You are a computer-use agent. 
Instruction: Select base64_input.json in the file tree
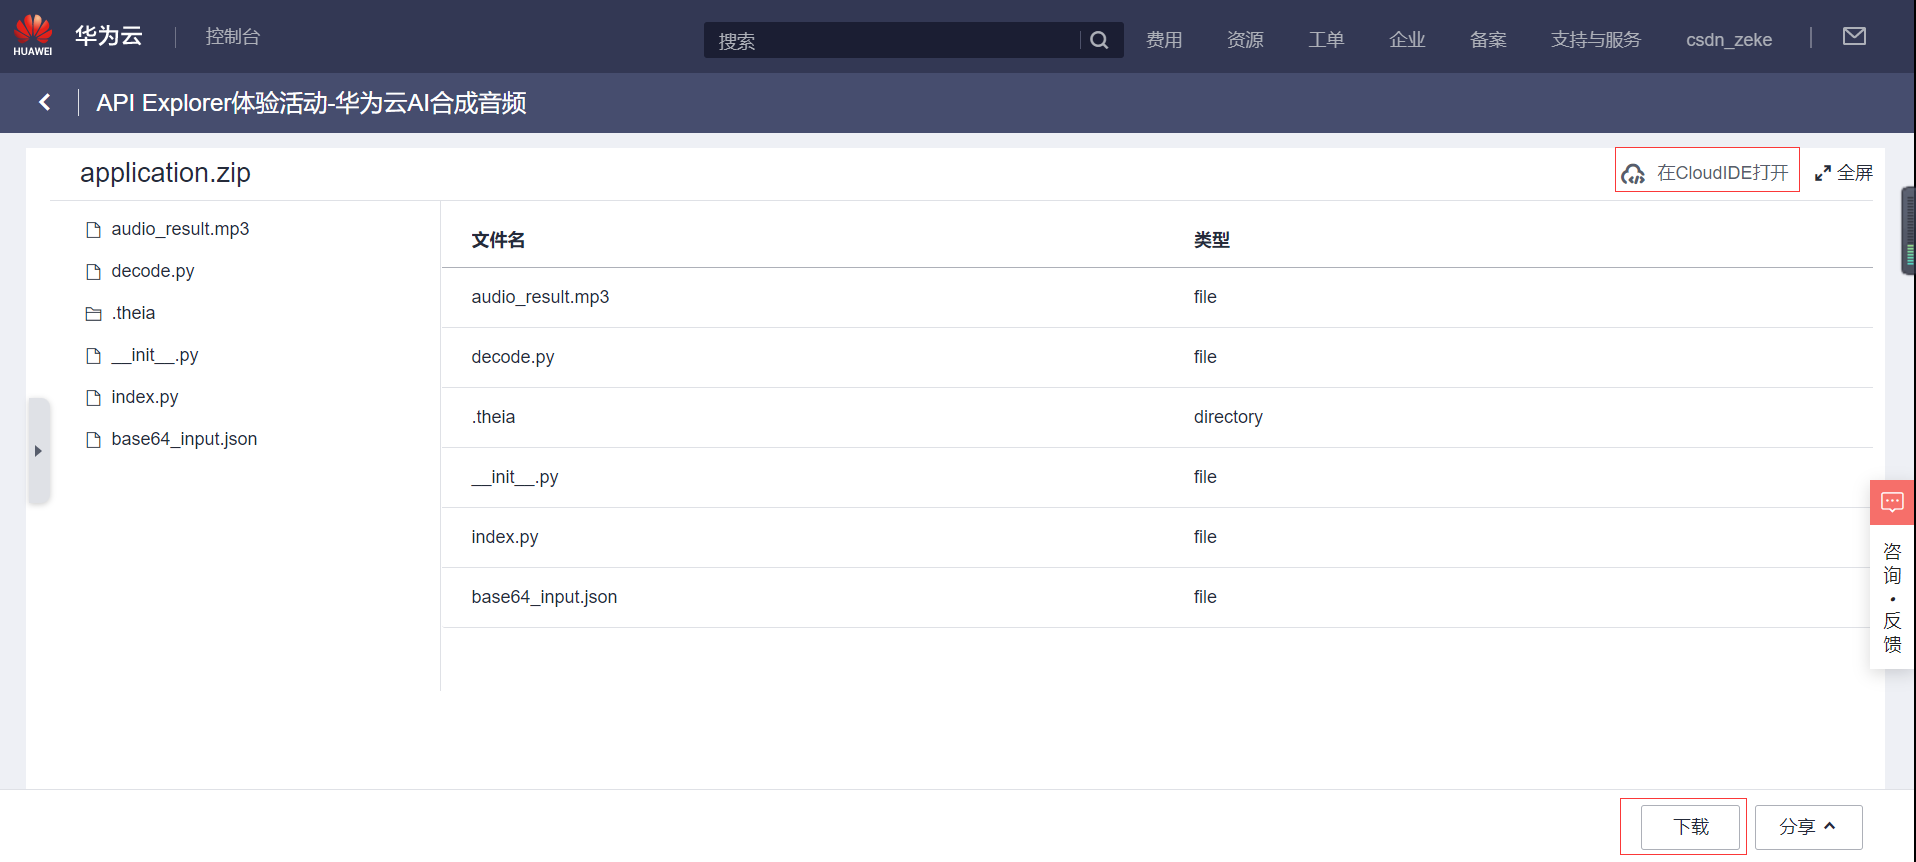tap(184, 439)
